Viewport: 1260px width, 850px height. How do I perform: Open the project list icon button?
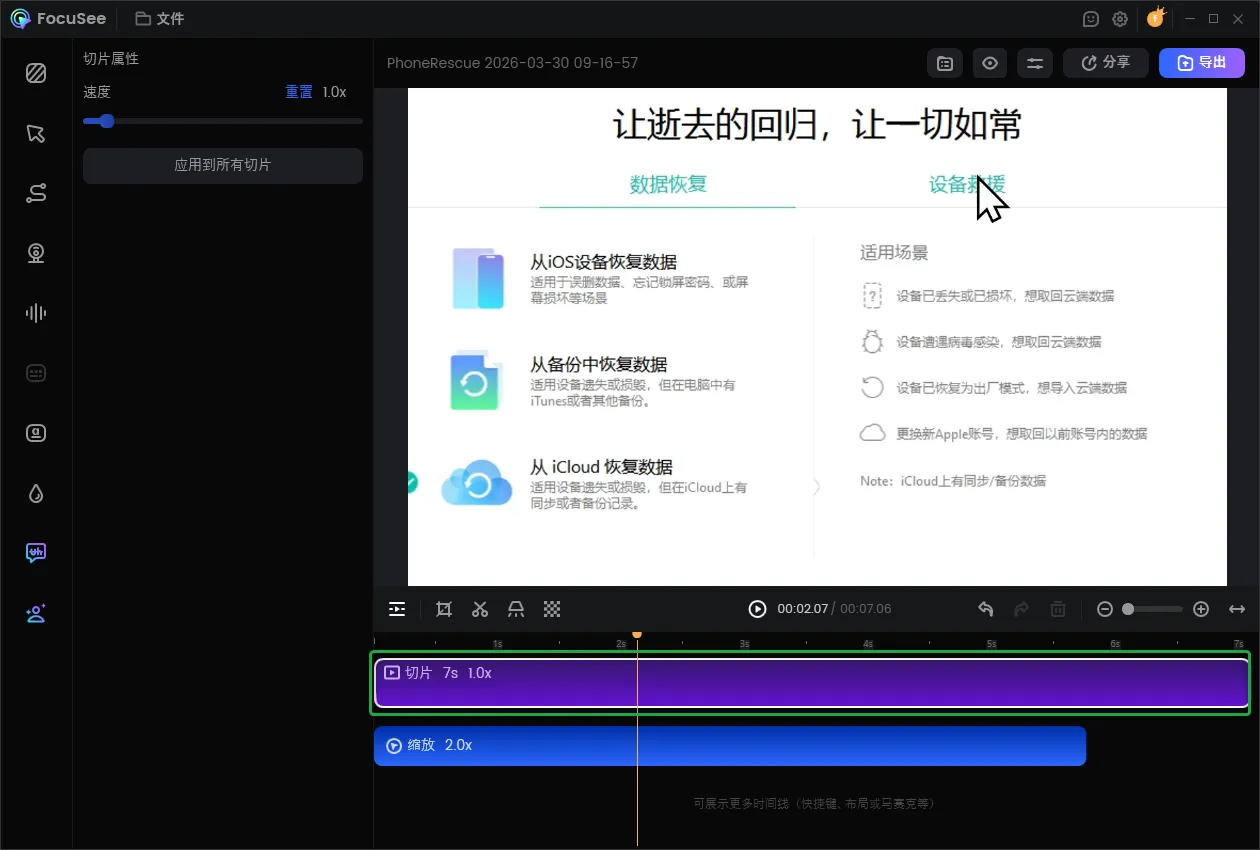click(945, 63)
